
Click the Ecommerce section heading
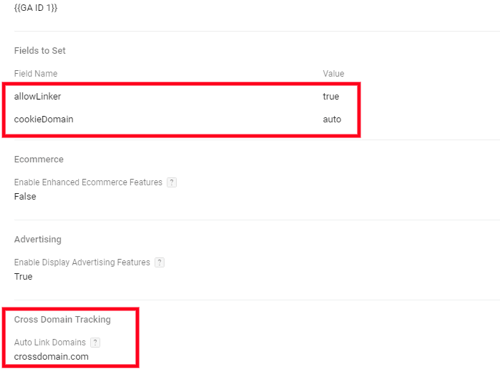point(39,159)
